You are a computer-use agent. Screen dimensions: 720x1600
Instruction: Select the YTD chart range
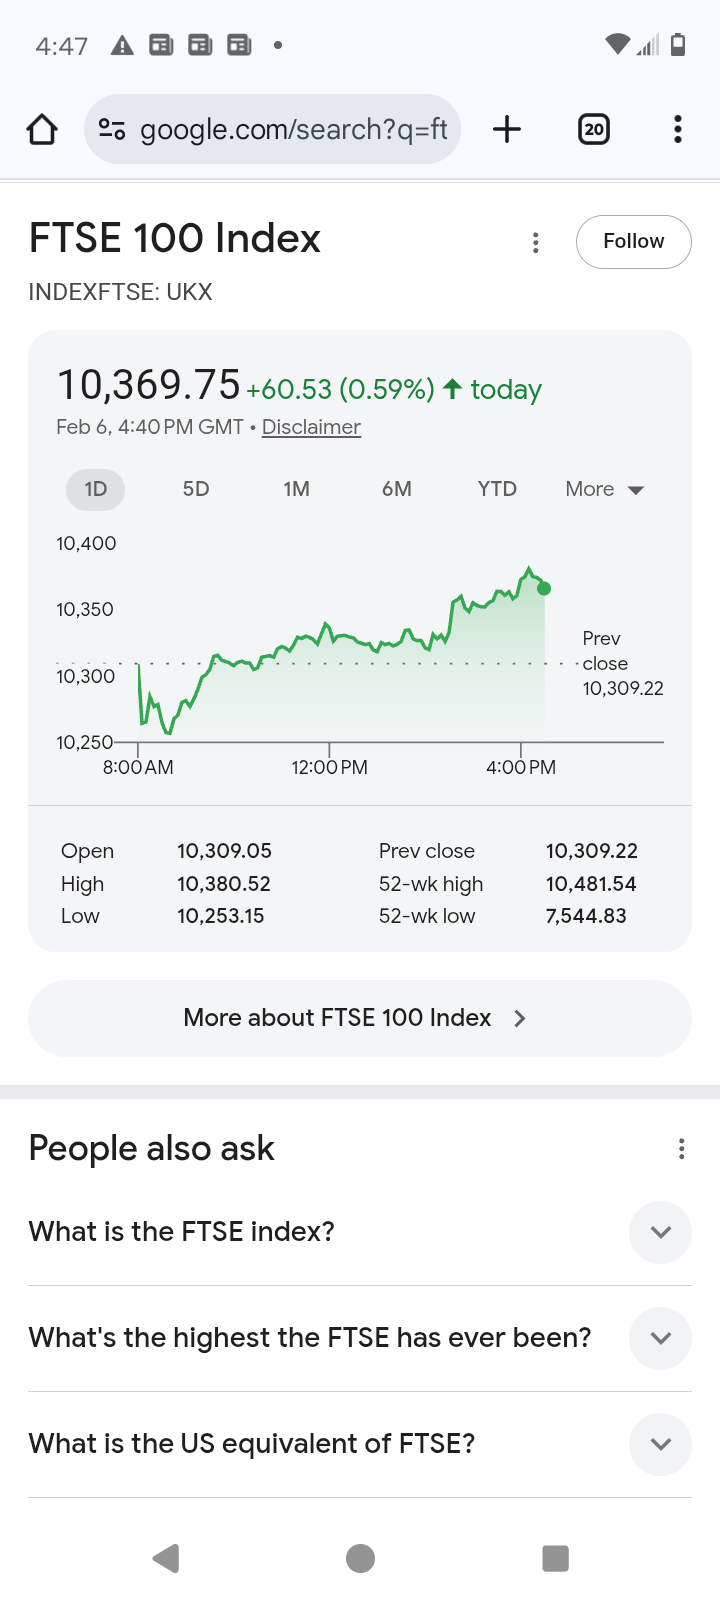[497, 489]
